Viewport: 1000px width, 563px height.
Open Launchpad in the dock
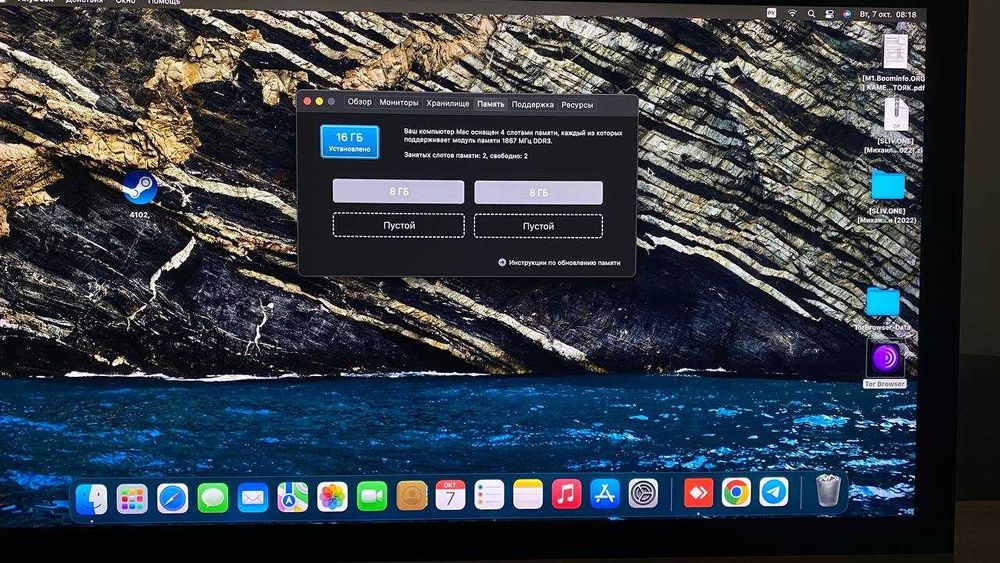pyautogui.click(x=132, y=499)
